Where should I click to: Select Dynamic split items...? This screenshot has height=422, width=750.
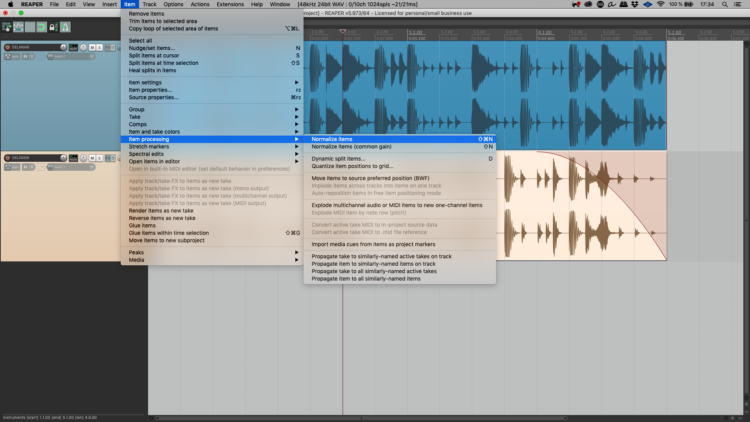pyautogui.click(x=399, y=158)
